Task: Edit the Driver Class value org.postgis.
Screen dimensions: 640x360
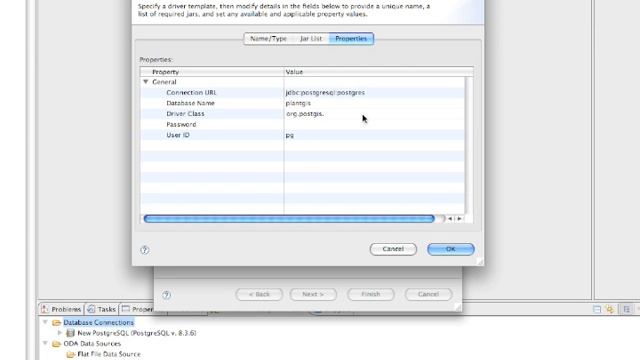Action: coord(304,114)
